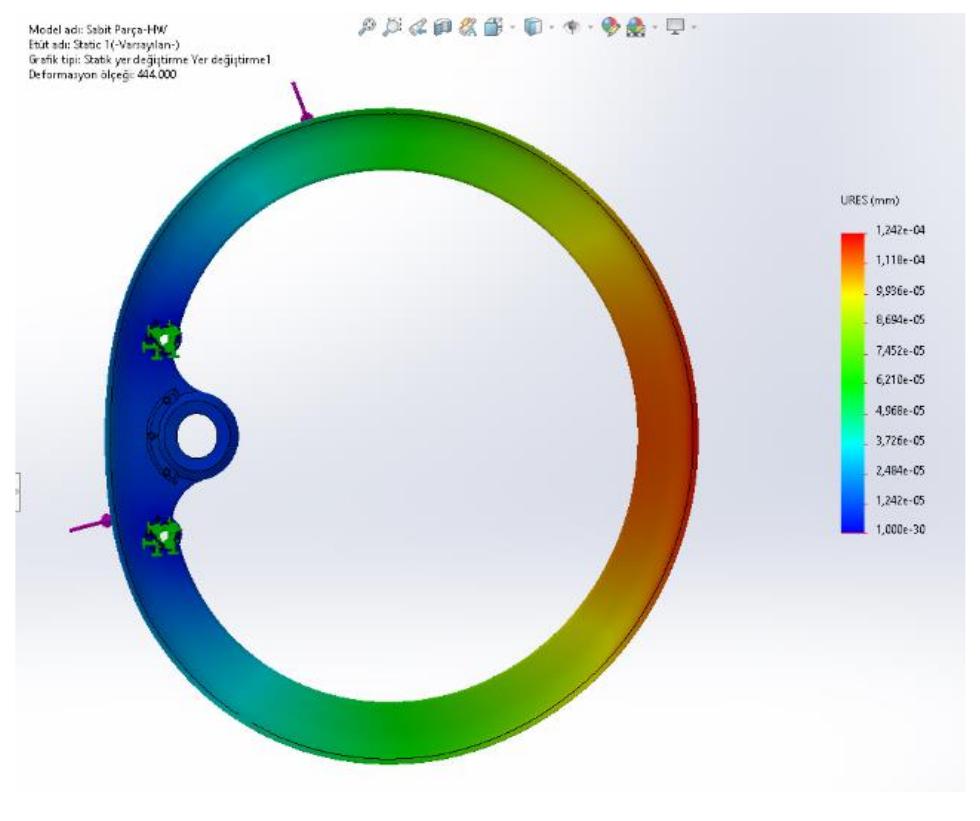This screenshot has height=821, width=980.
Task: Expand the View Orientation dropdown arrow
Action: pos(512,27)
